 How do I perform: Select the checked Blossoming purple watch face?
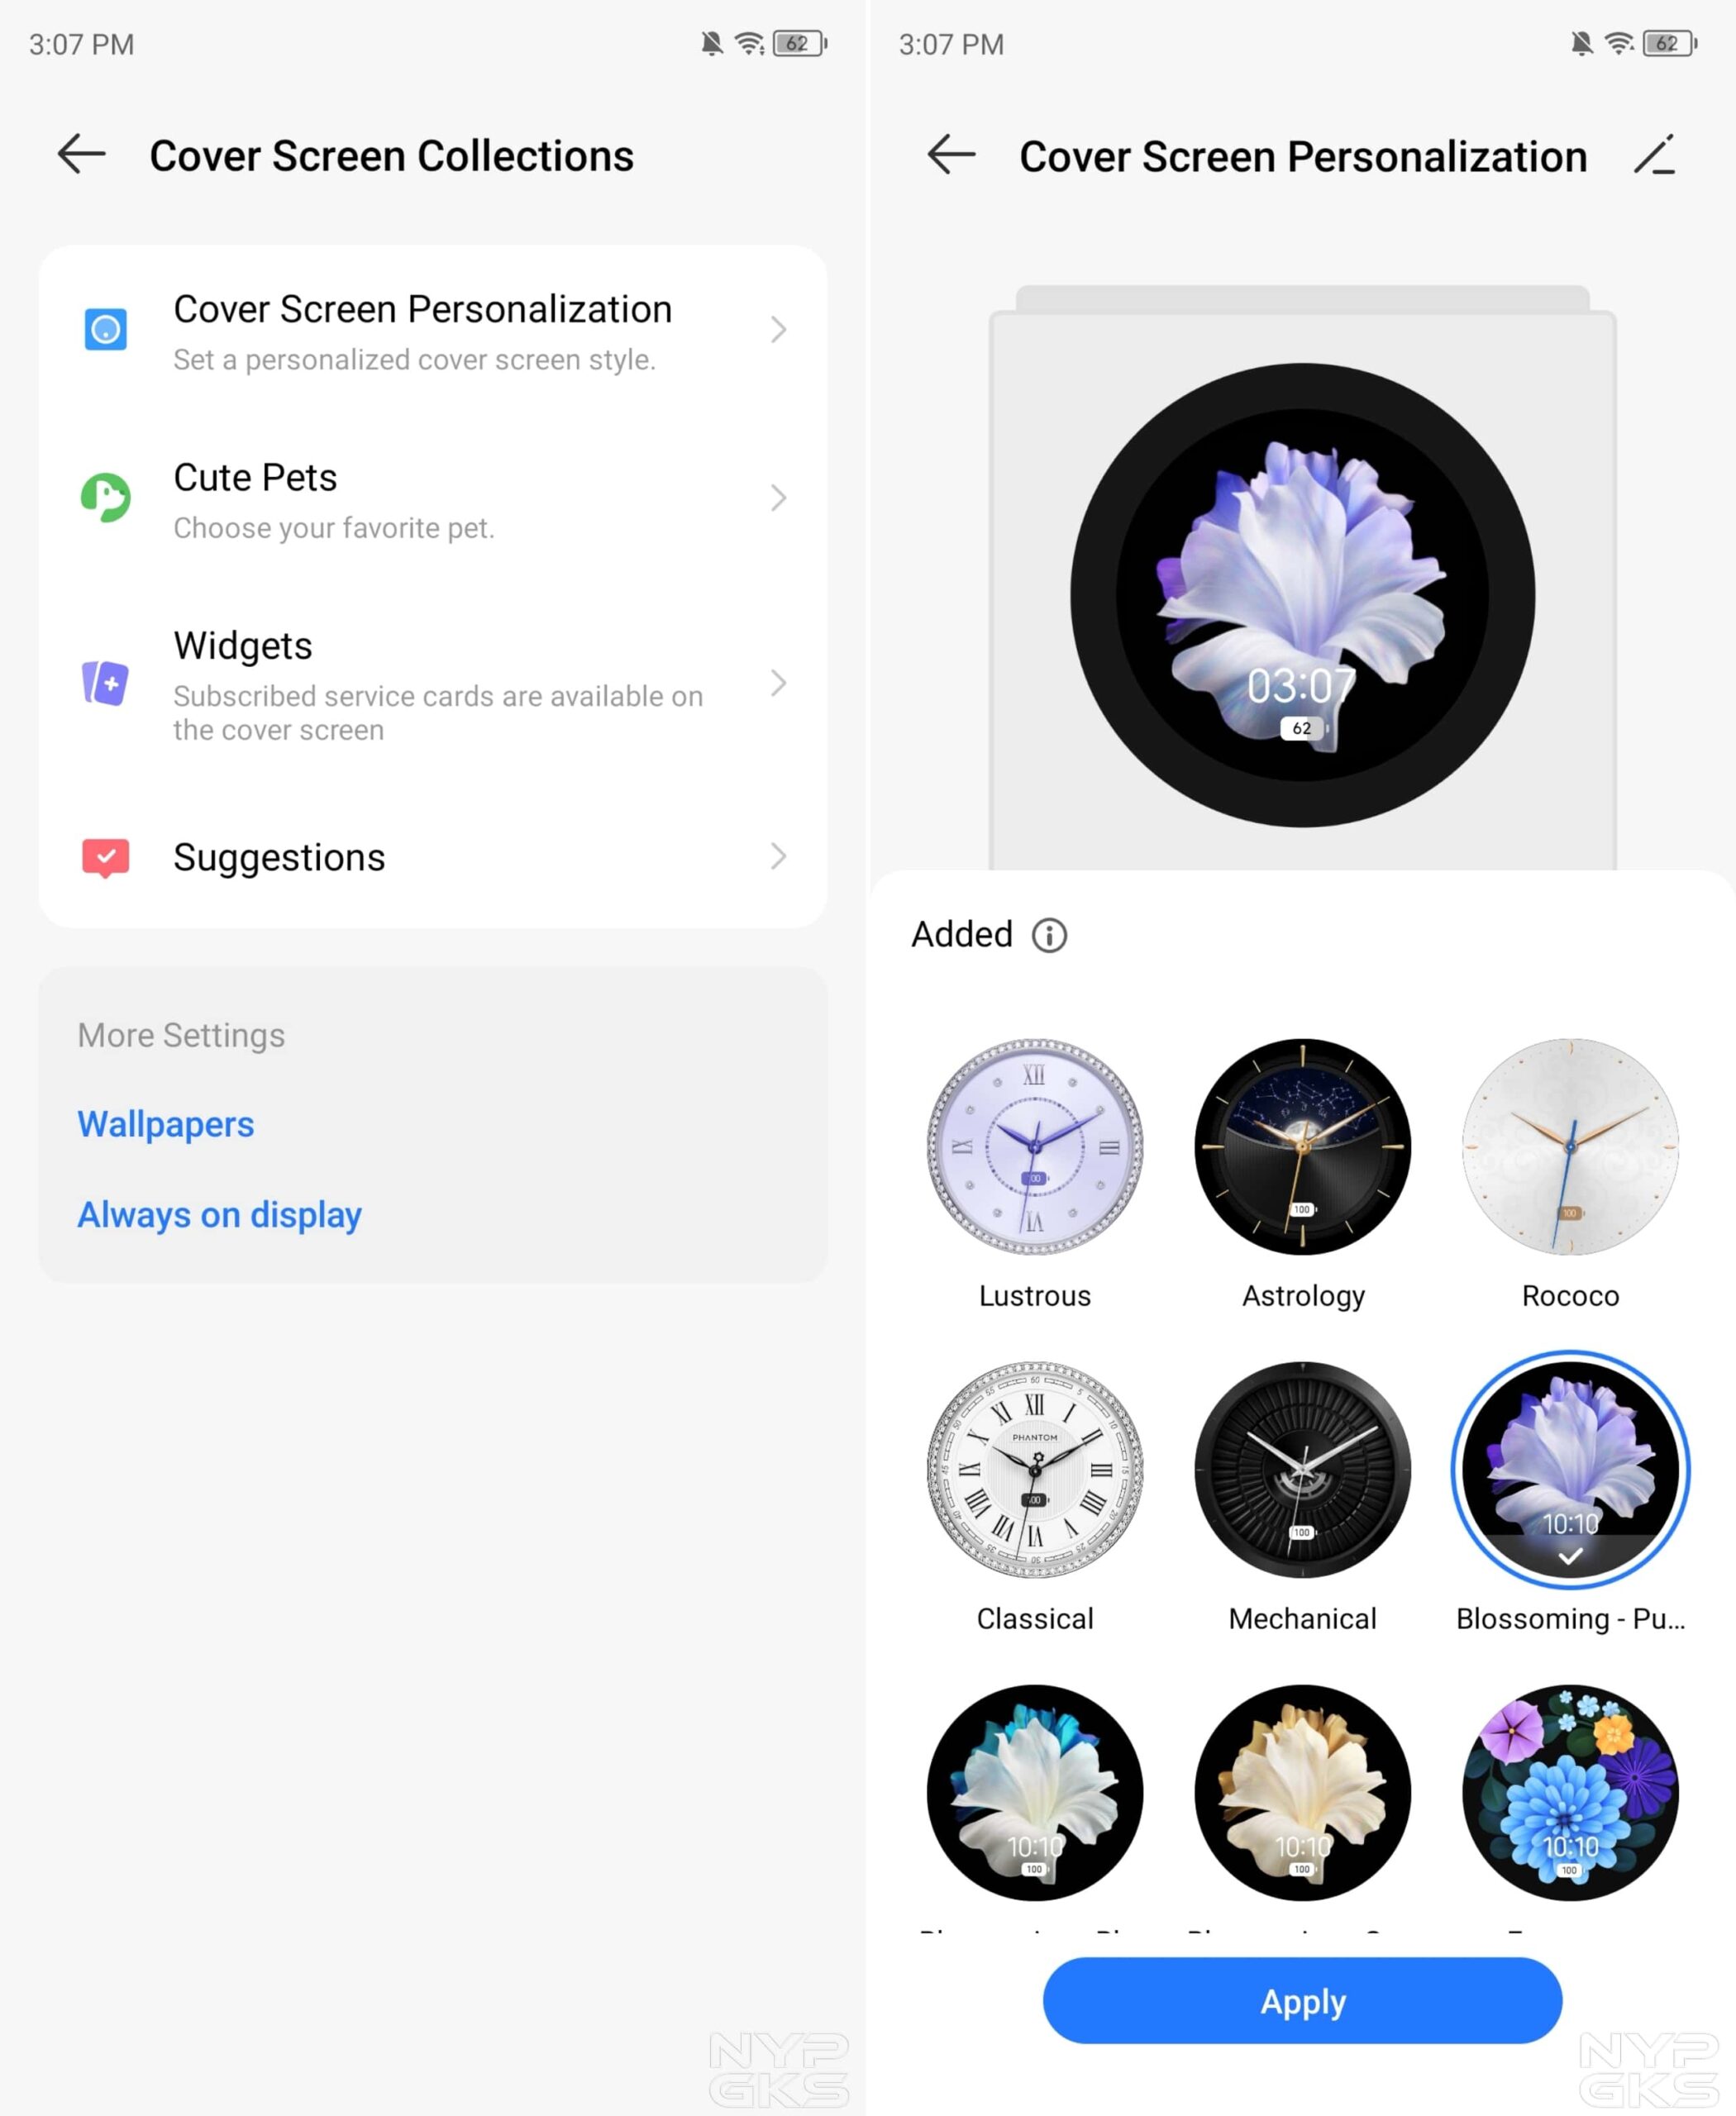[1570, 1469]
